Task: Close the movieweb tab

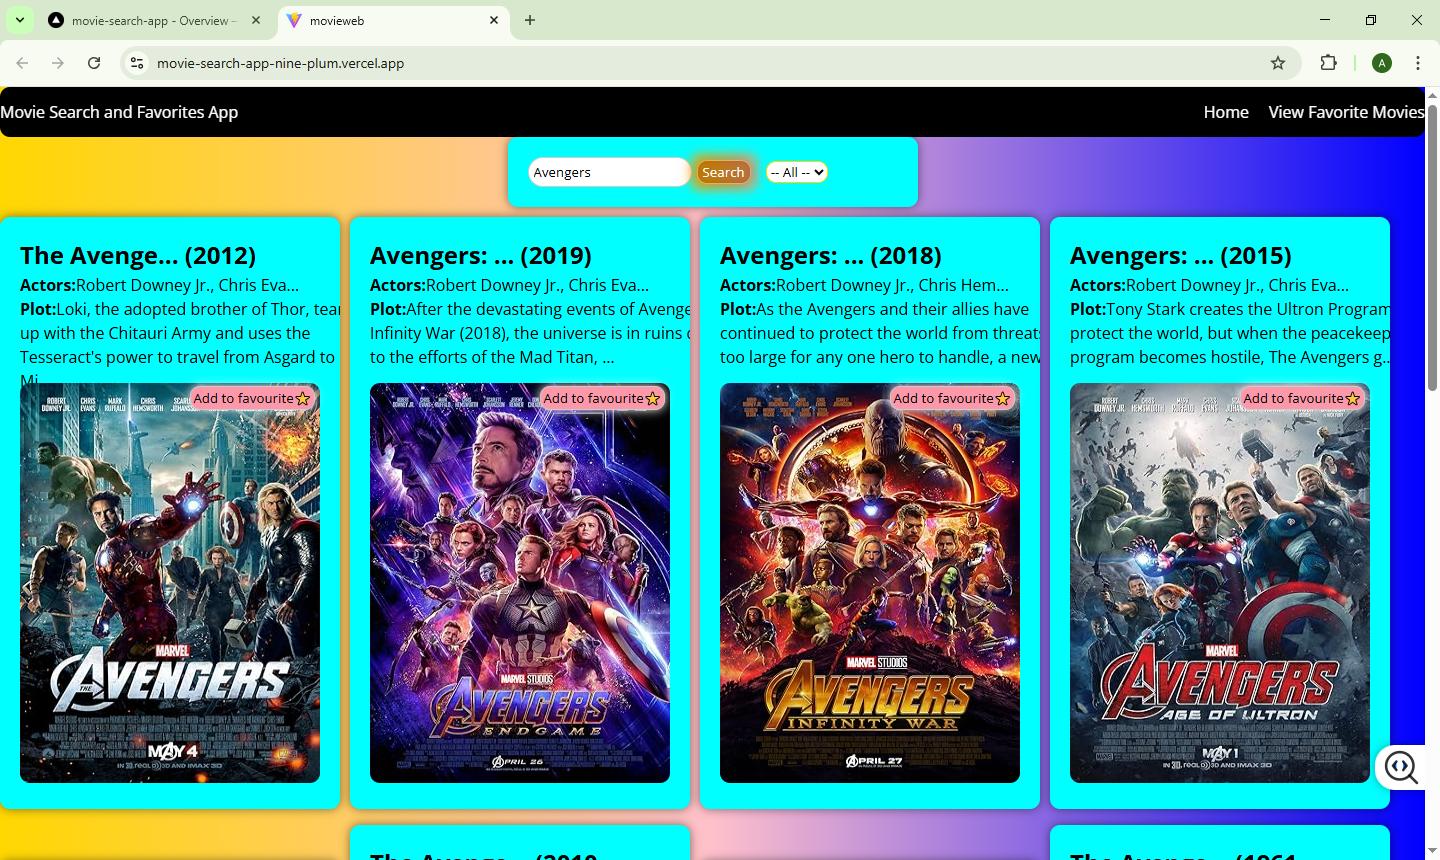Action: (494, 20)
